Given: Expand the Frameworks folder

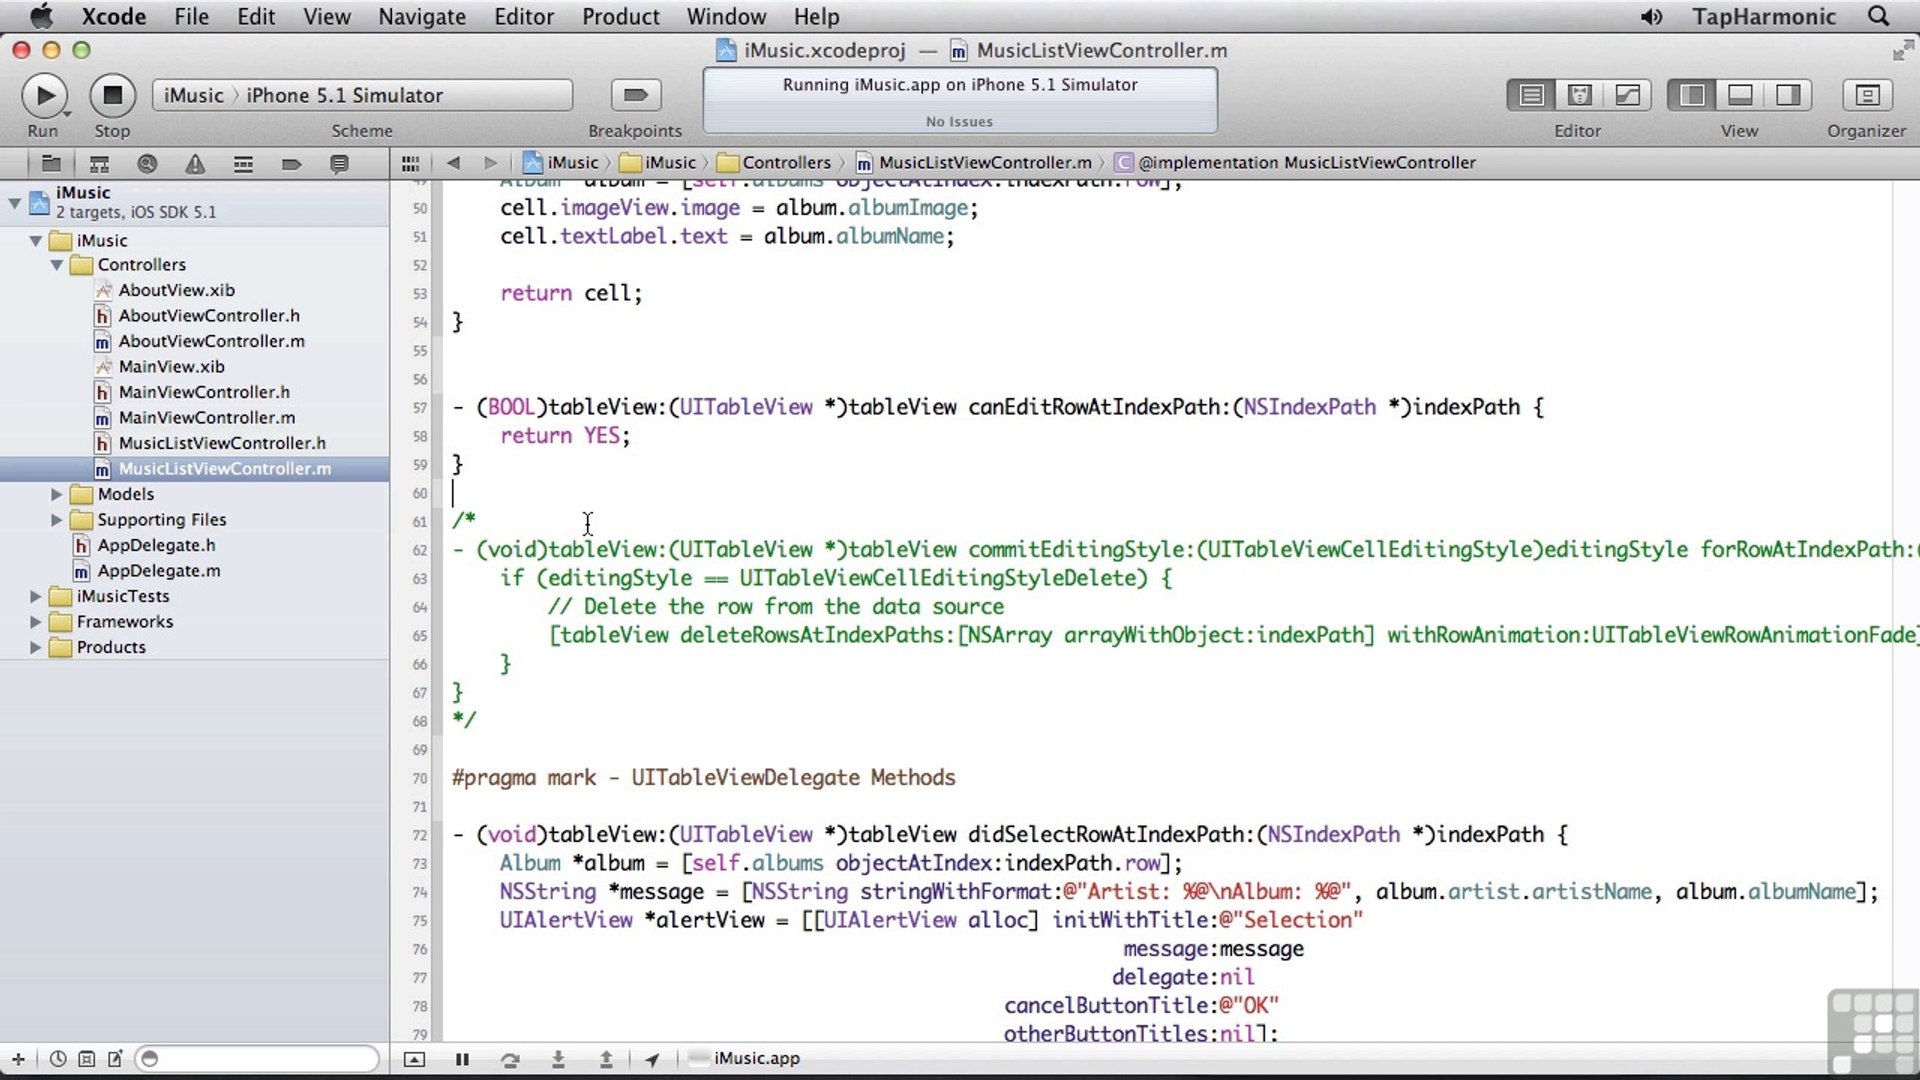Looking at the screenshot, I should tap(36, 622).
